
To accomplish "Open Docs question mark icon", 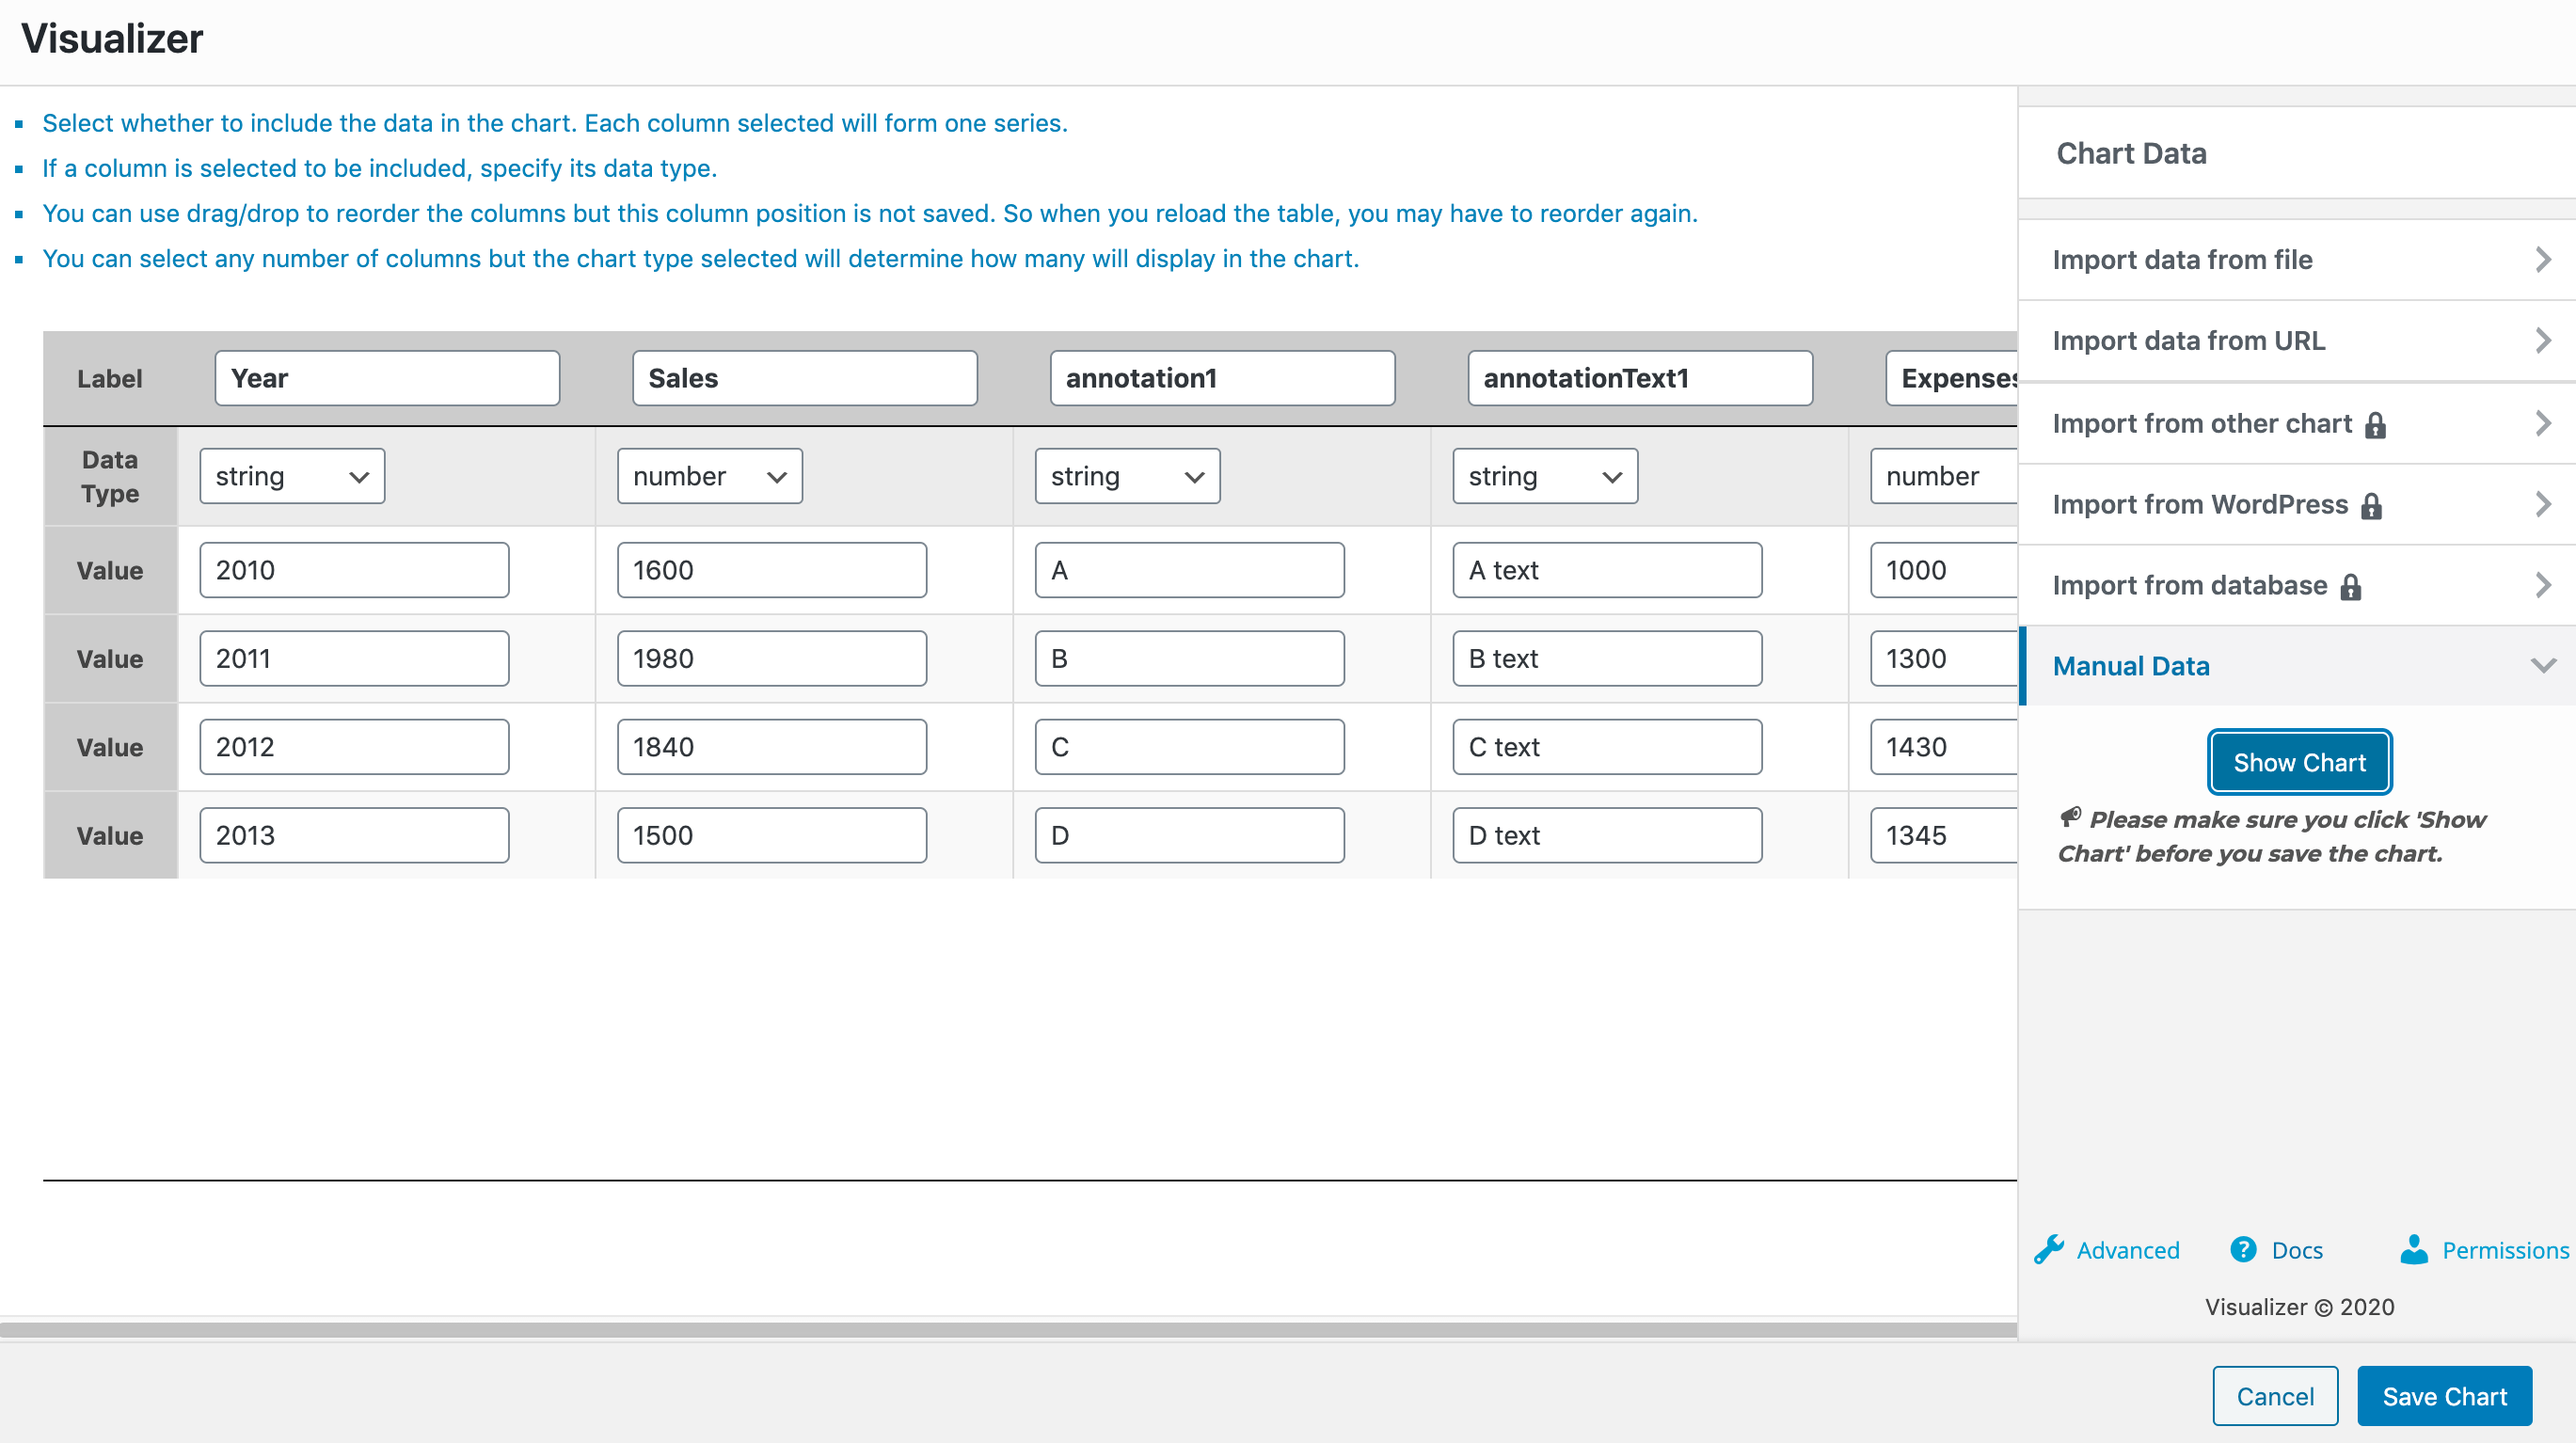I will [2243, 1249].
